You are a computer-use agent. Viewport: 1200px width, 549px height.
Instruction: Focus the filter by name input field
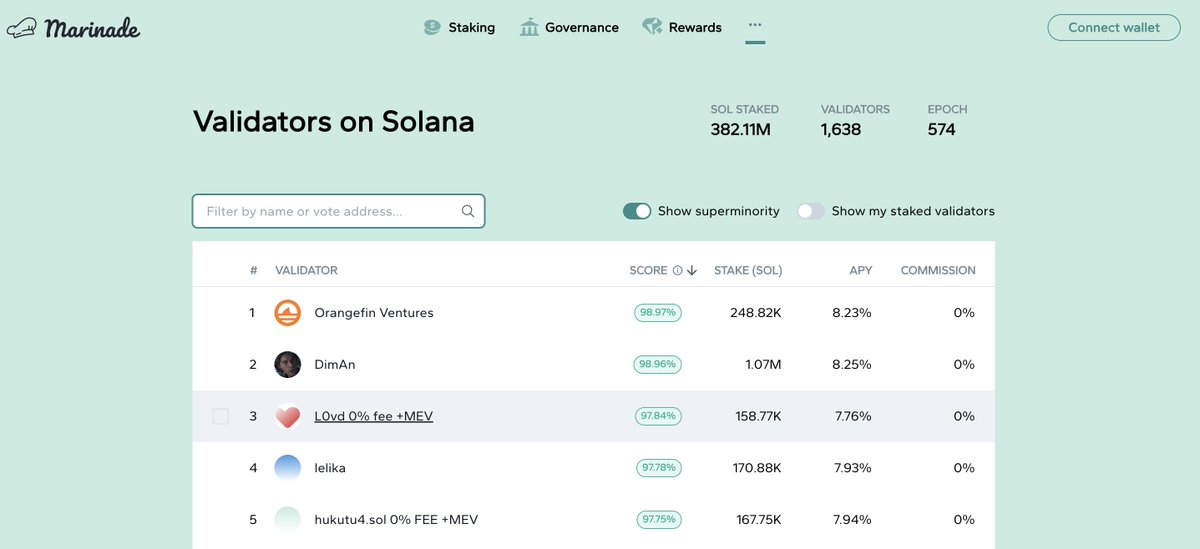click(338, 211)
